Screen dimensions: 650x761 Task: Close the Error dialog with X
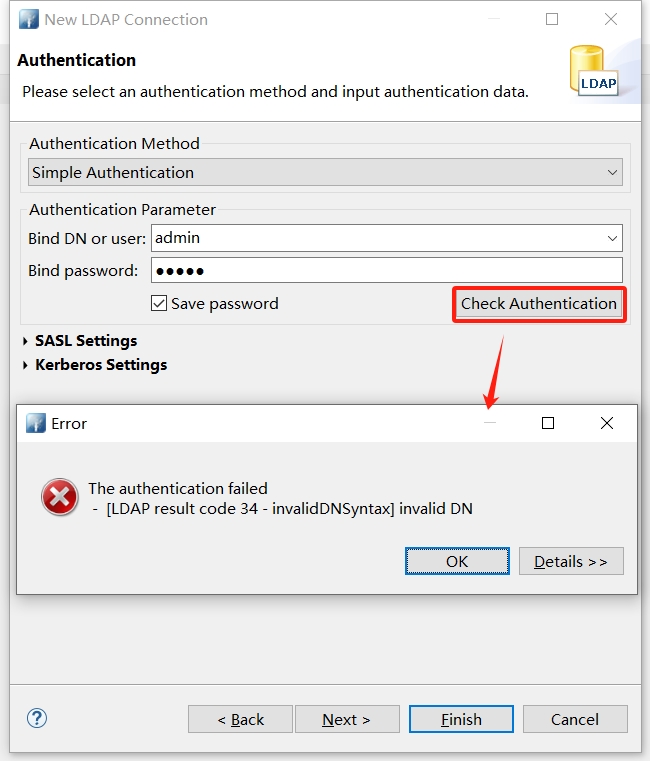pos(606,423)
